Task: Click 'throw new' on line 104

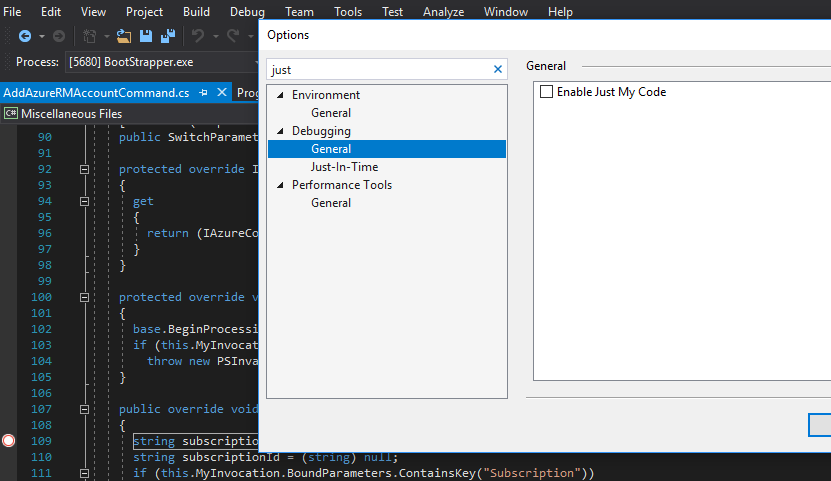Action: coord(178,361)
